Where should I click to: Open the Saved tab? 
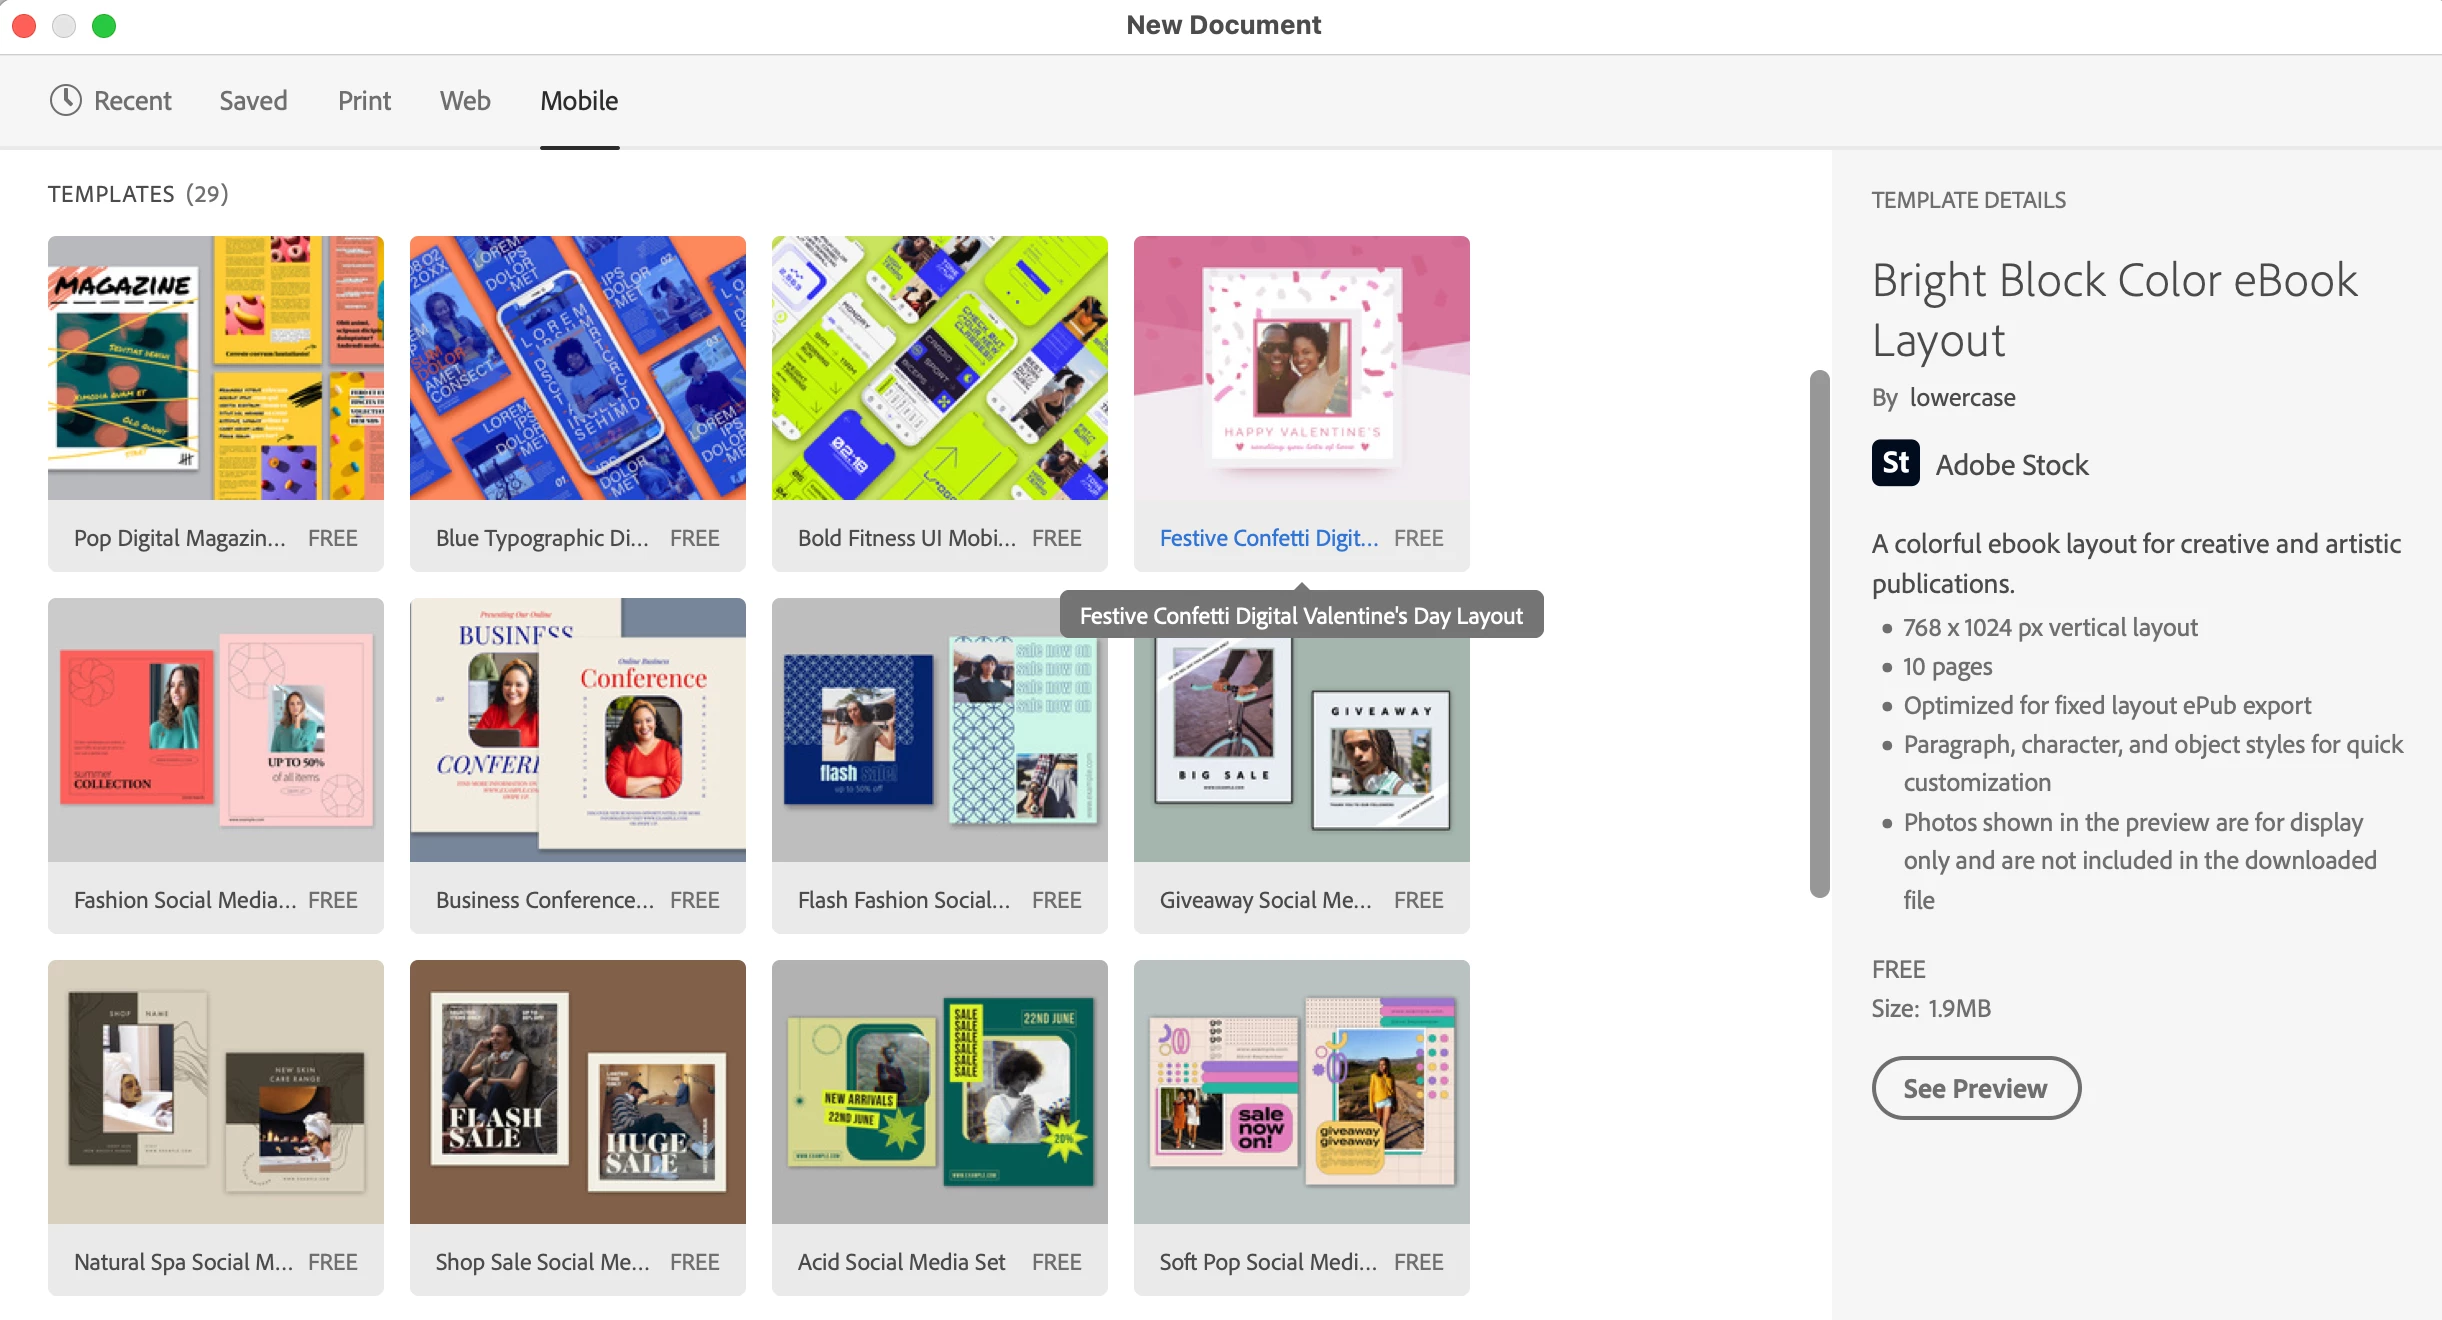coord(253,100)
